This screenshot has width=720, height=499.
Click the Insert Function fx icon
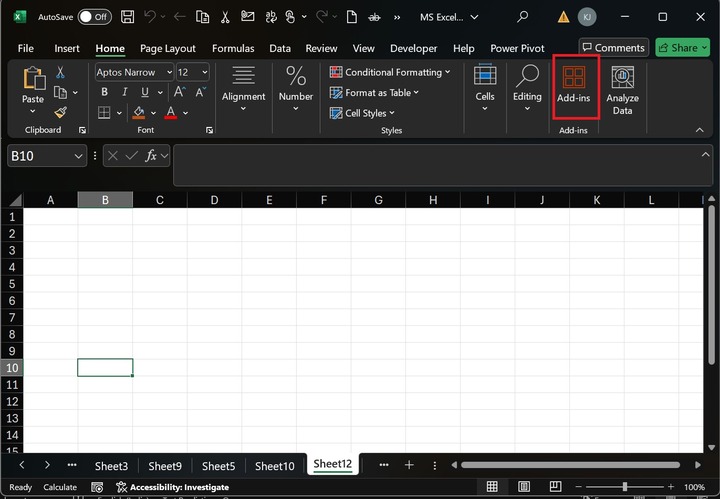click(152, 156)
